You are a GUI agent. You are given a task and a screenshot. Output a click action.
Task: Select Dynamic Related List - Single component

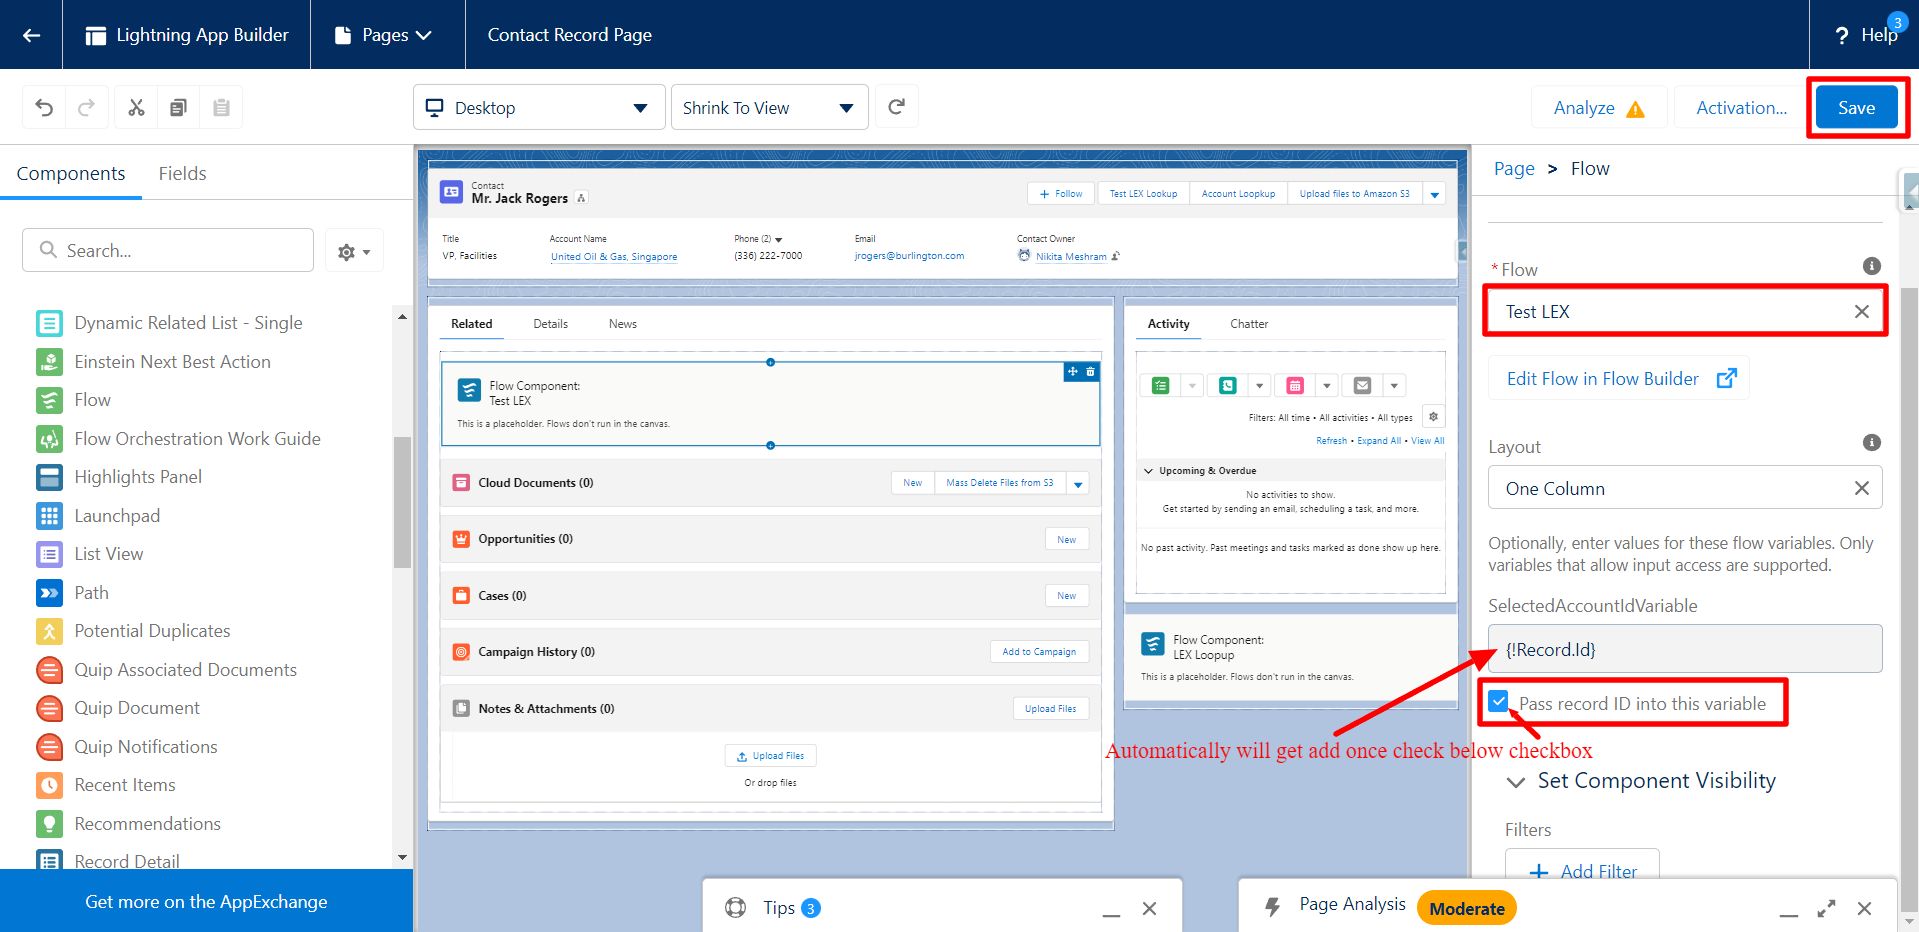tap(188, 323)
